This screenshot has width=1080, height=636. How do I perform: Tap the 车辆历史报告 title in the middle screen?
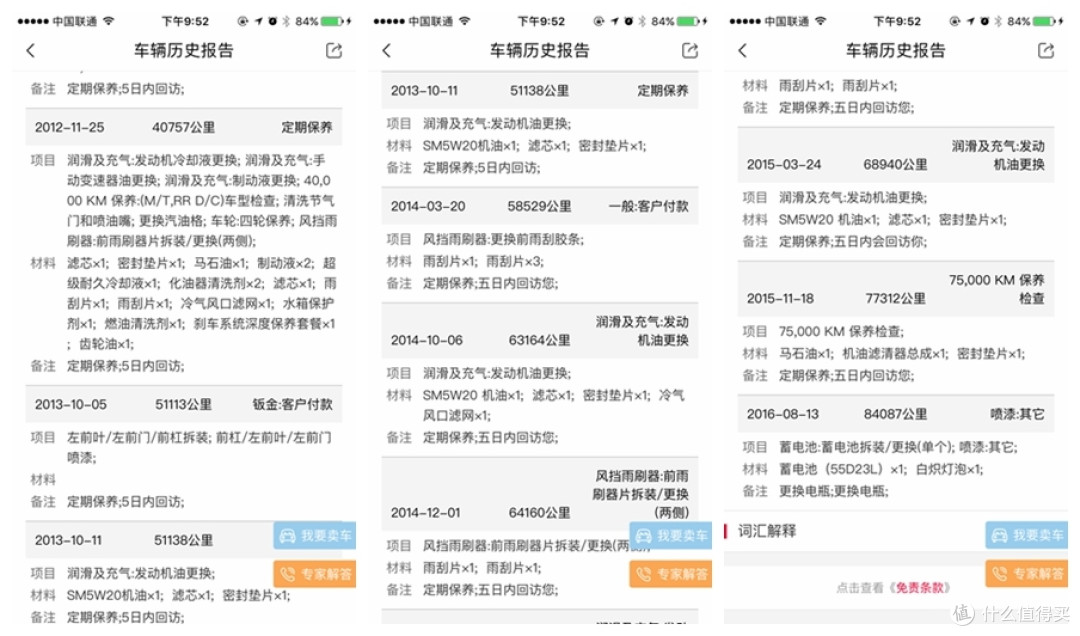click(539, 50)
